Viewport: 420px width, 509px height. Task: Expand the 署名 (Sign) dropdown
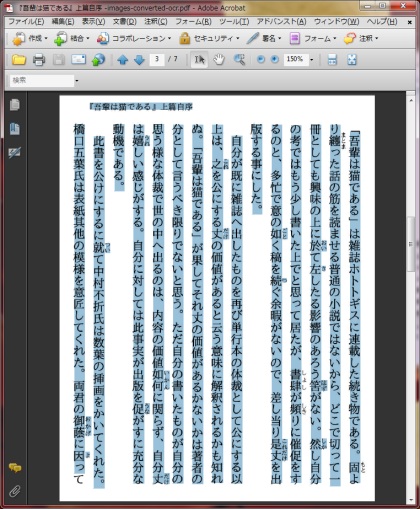(x=280, y=39)
